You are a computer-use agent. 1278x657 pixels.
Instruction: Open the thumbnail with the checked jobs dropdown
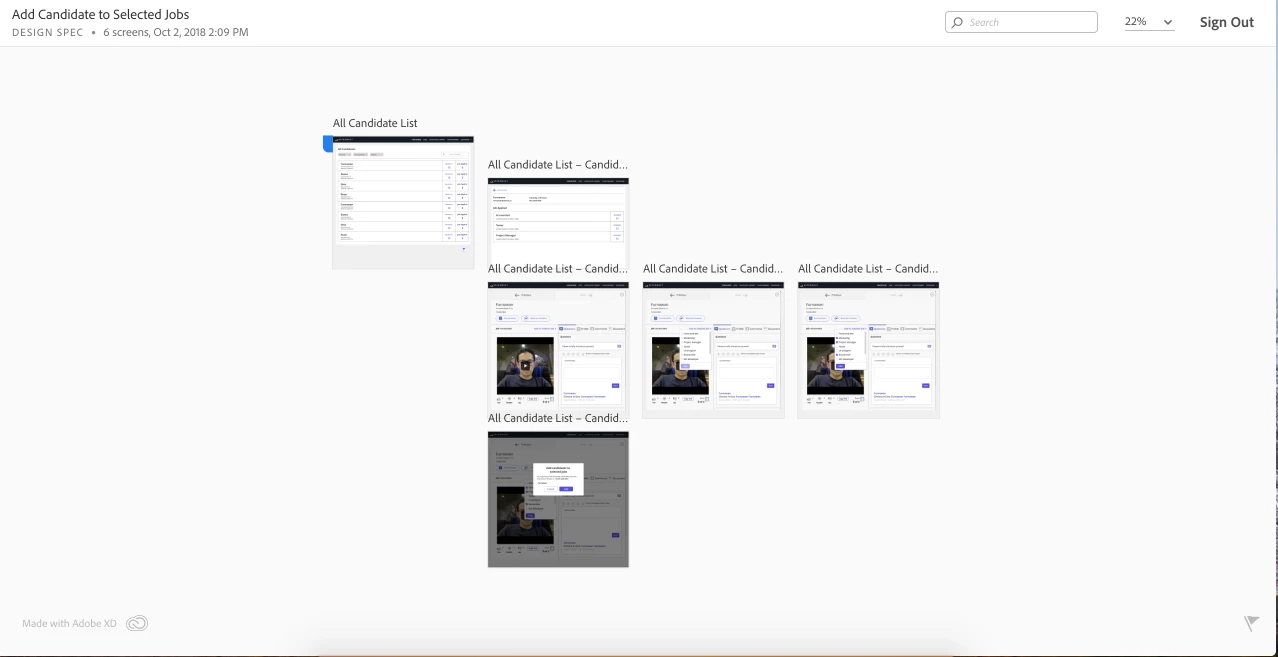click(x=868, y=349)
